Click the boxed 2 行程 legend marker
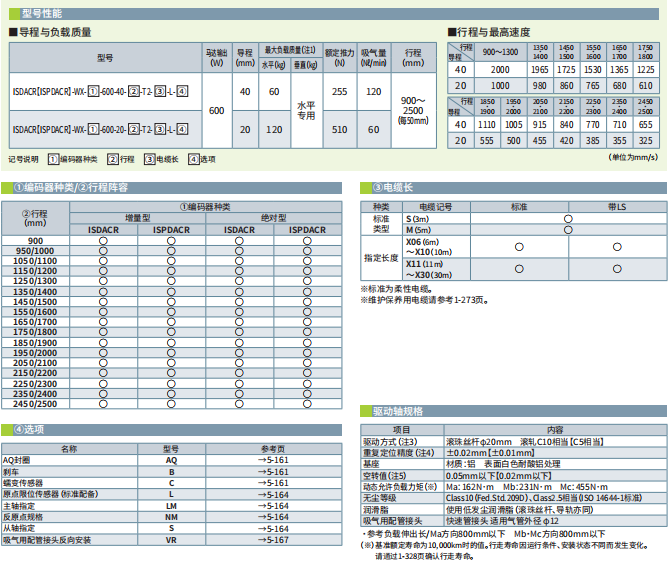 pyautogui.click(x=112, y=159)
